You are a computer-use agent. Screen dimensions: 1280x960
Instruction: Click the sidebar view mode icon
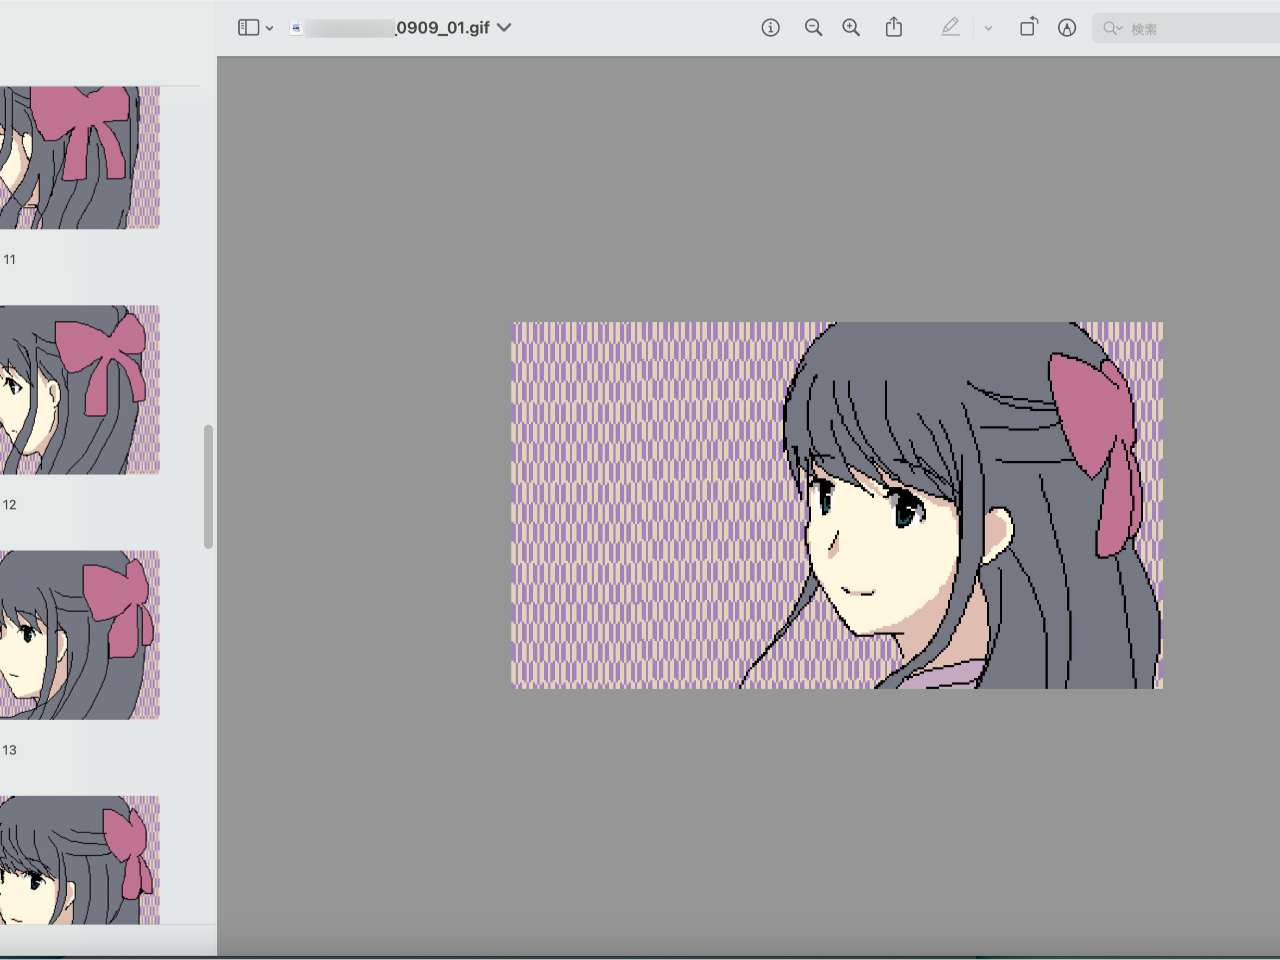(x=248, y=28)
